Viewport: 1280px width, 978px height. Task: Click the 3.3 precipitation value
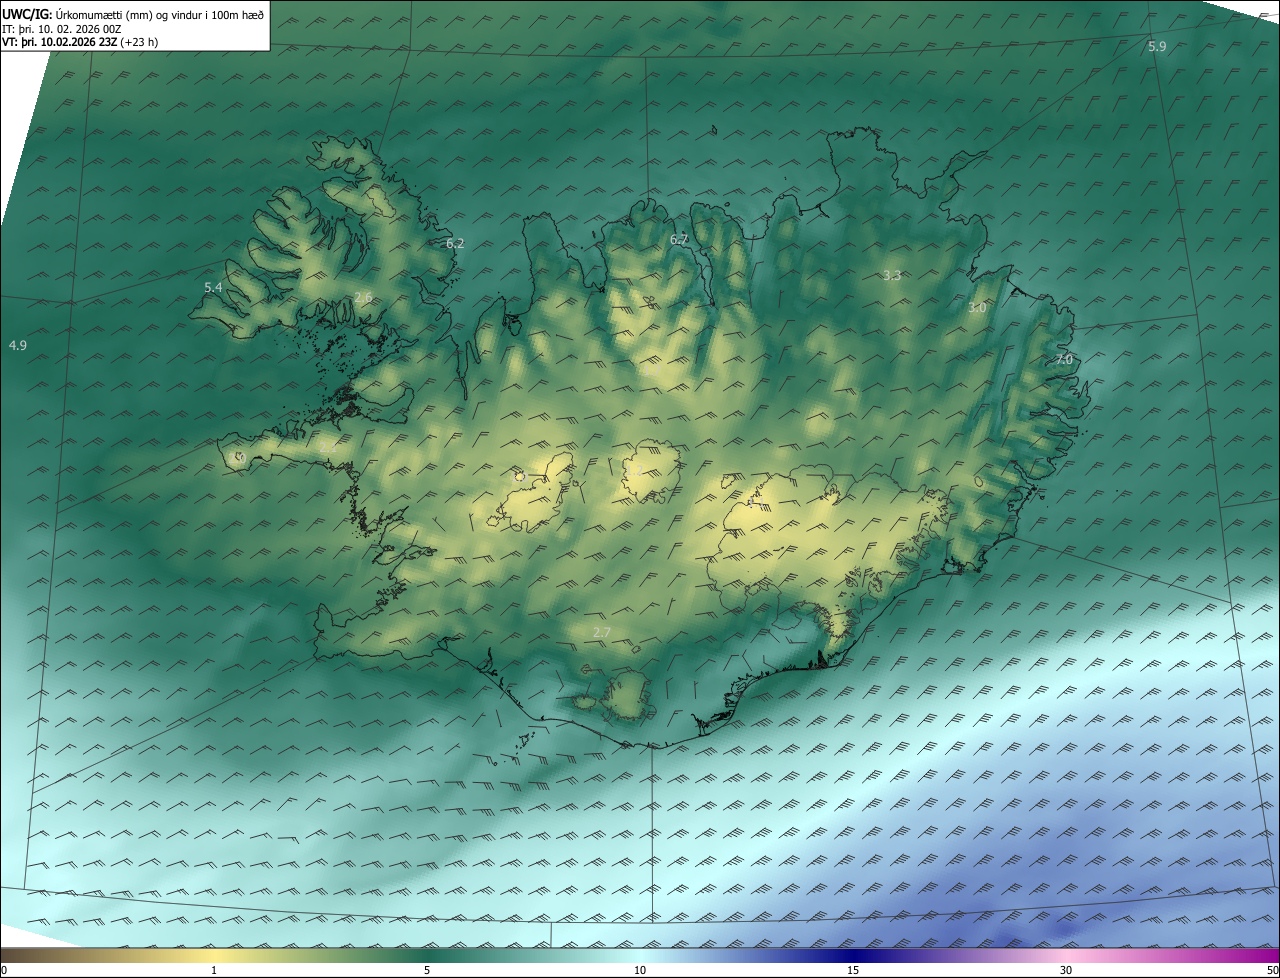click(892, 275)
